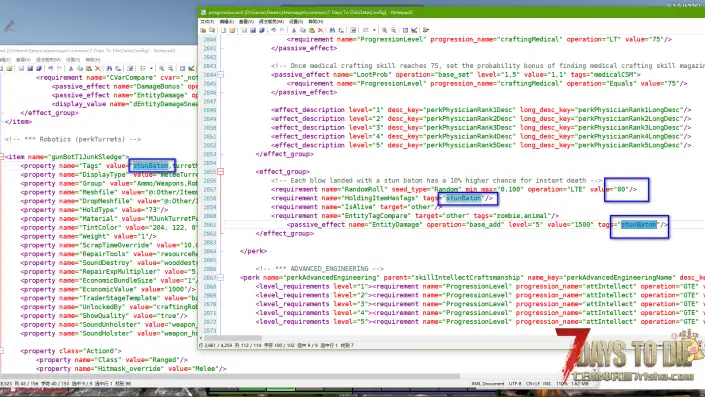Click UTF-8 encoding in back status bar
The height and width of the screenshot is (397, 705).
(515, 384)
